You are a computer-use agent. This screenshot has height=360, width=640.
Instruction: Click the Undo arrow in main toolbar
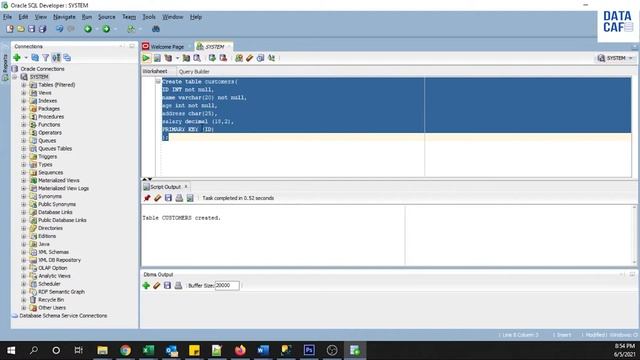[60, 29]
